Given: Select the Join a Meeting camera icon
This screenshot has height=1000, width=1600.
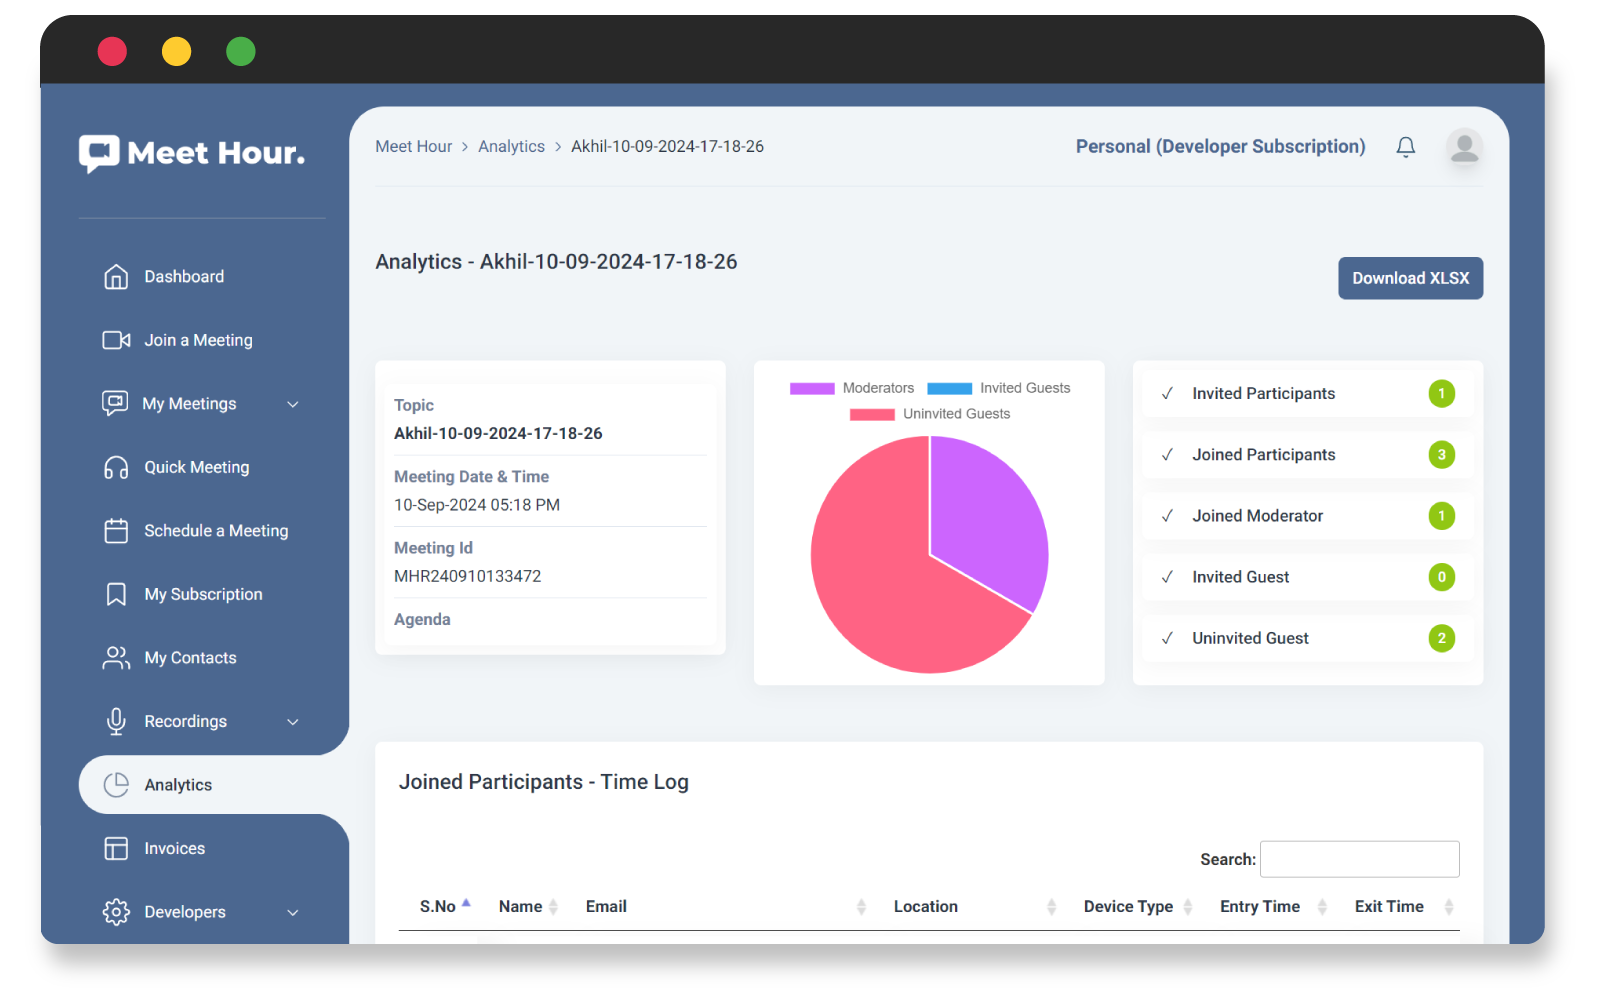Looking at the screenshot, I should click(115, 340).
